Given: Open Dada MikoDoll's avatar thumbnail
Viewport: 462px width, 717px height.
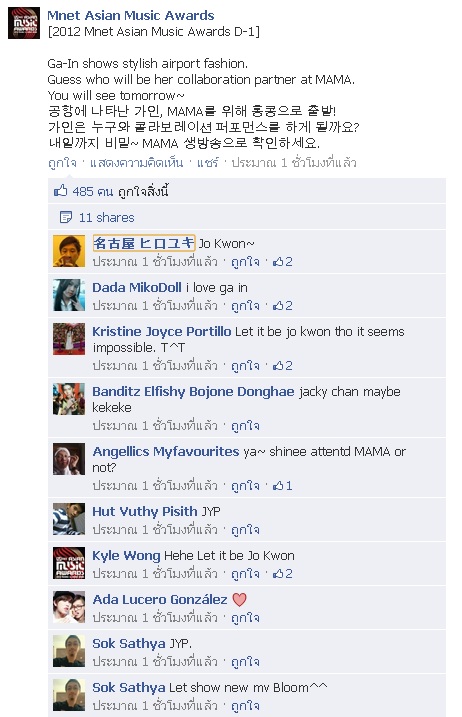Looking at the screenshot, I should [69, 295].
